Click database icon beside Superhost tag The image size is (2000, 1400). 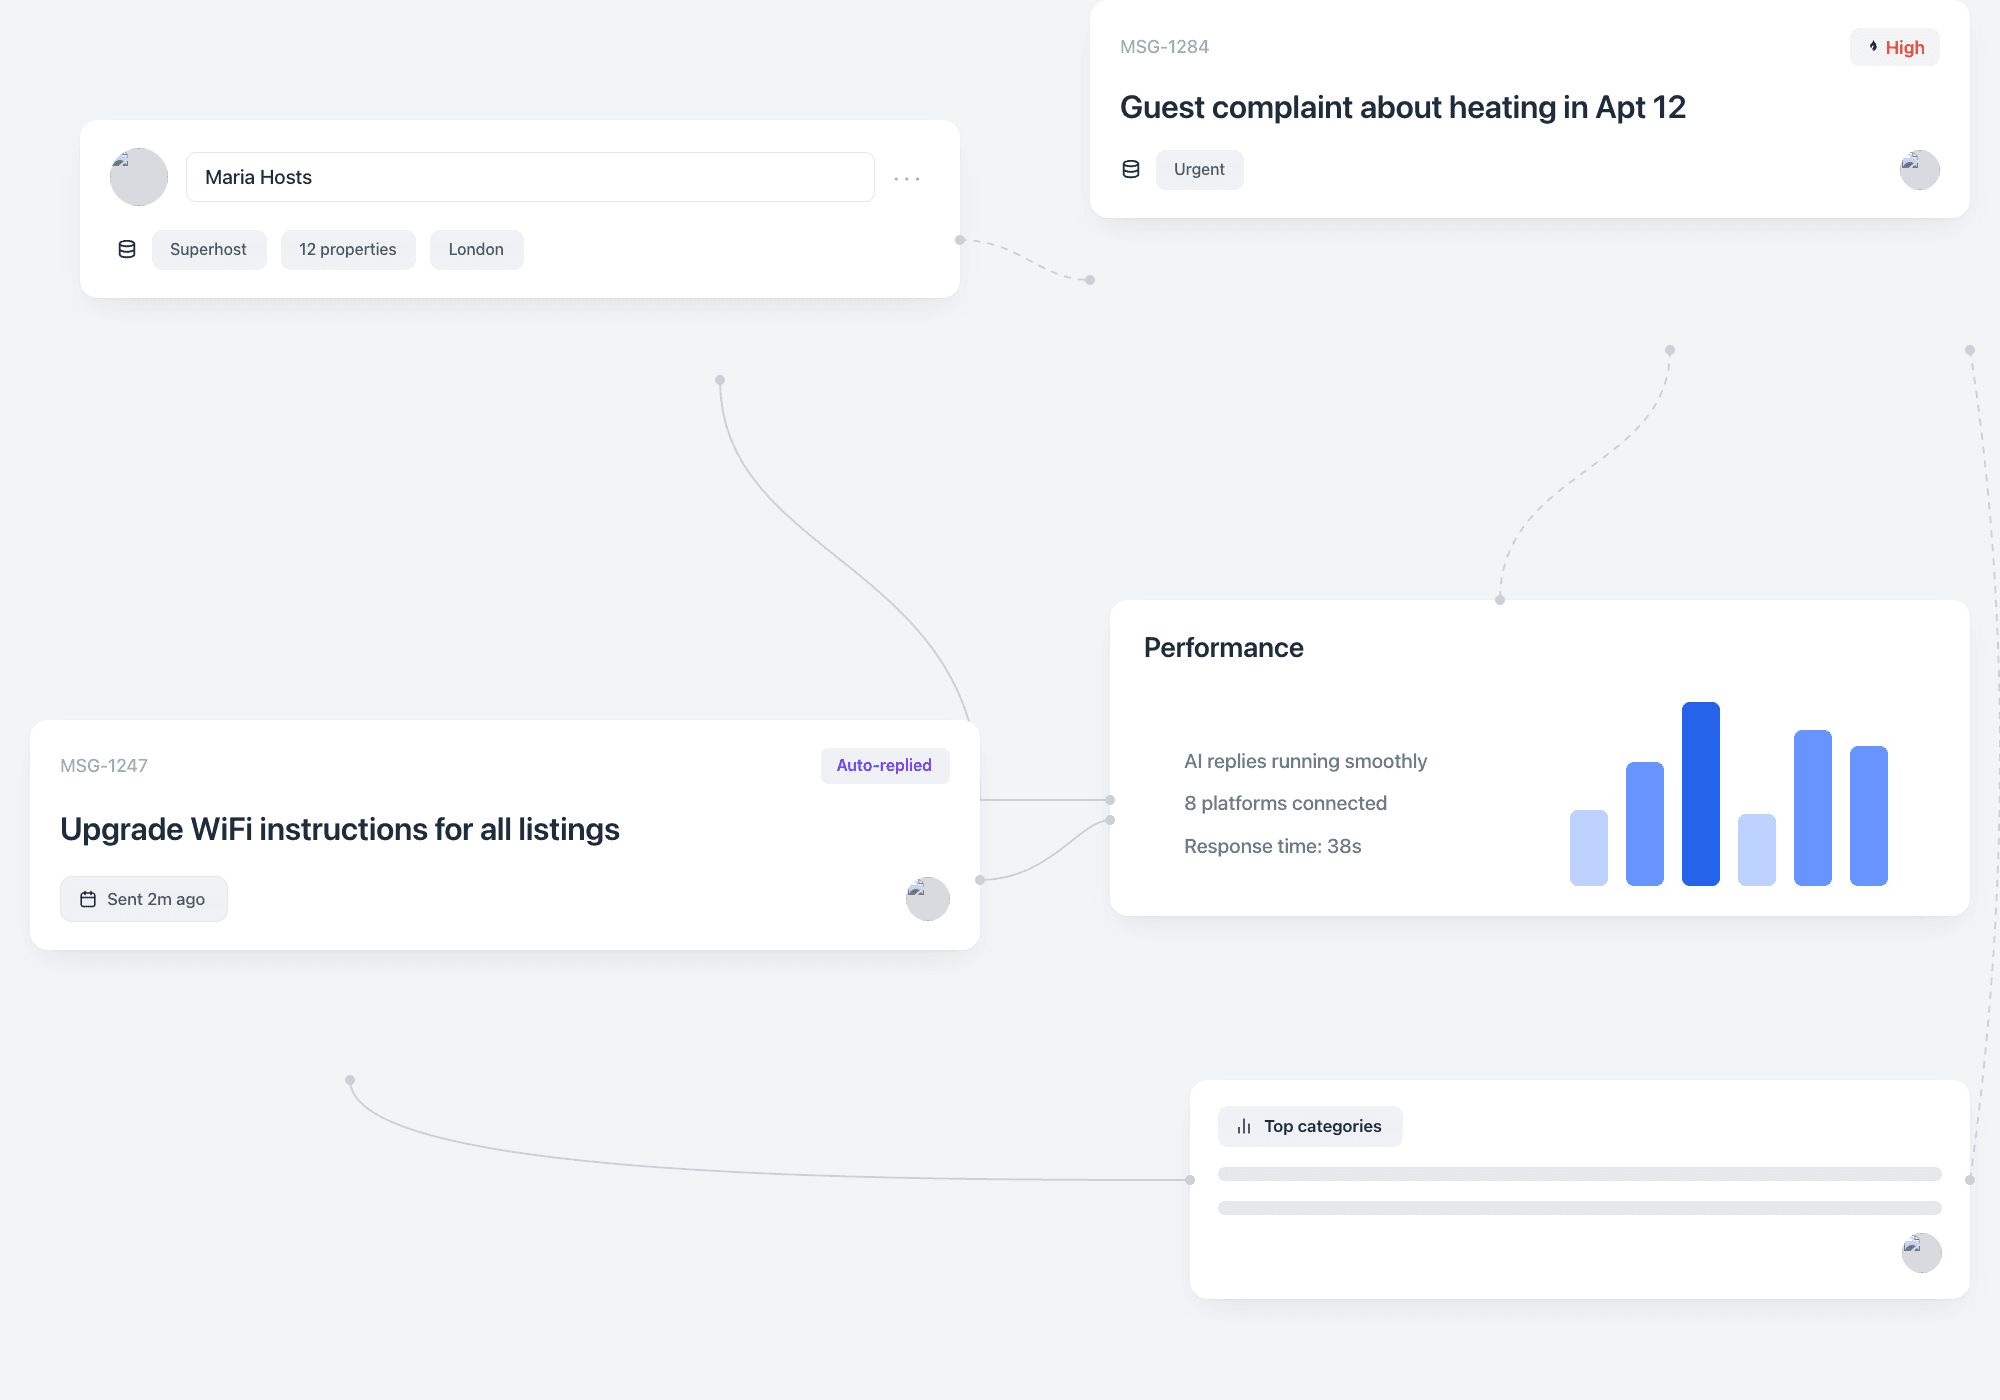click(x=127, y=249)
